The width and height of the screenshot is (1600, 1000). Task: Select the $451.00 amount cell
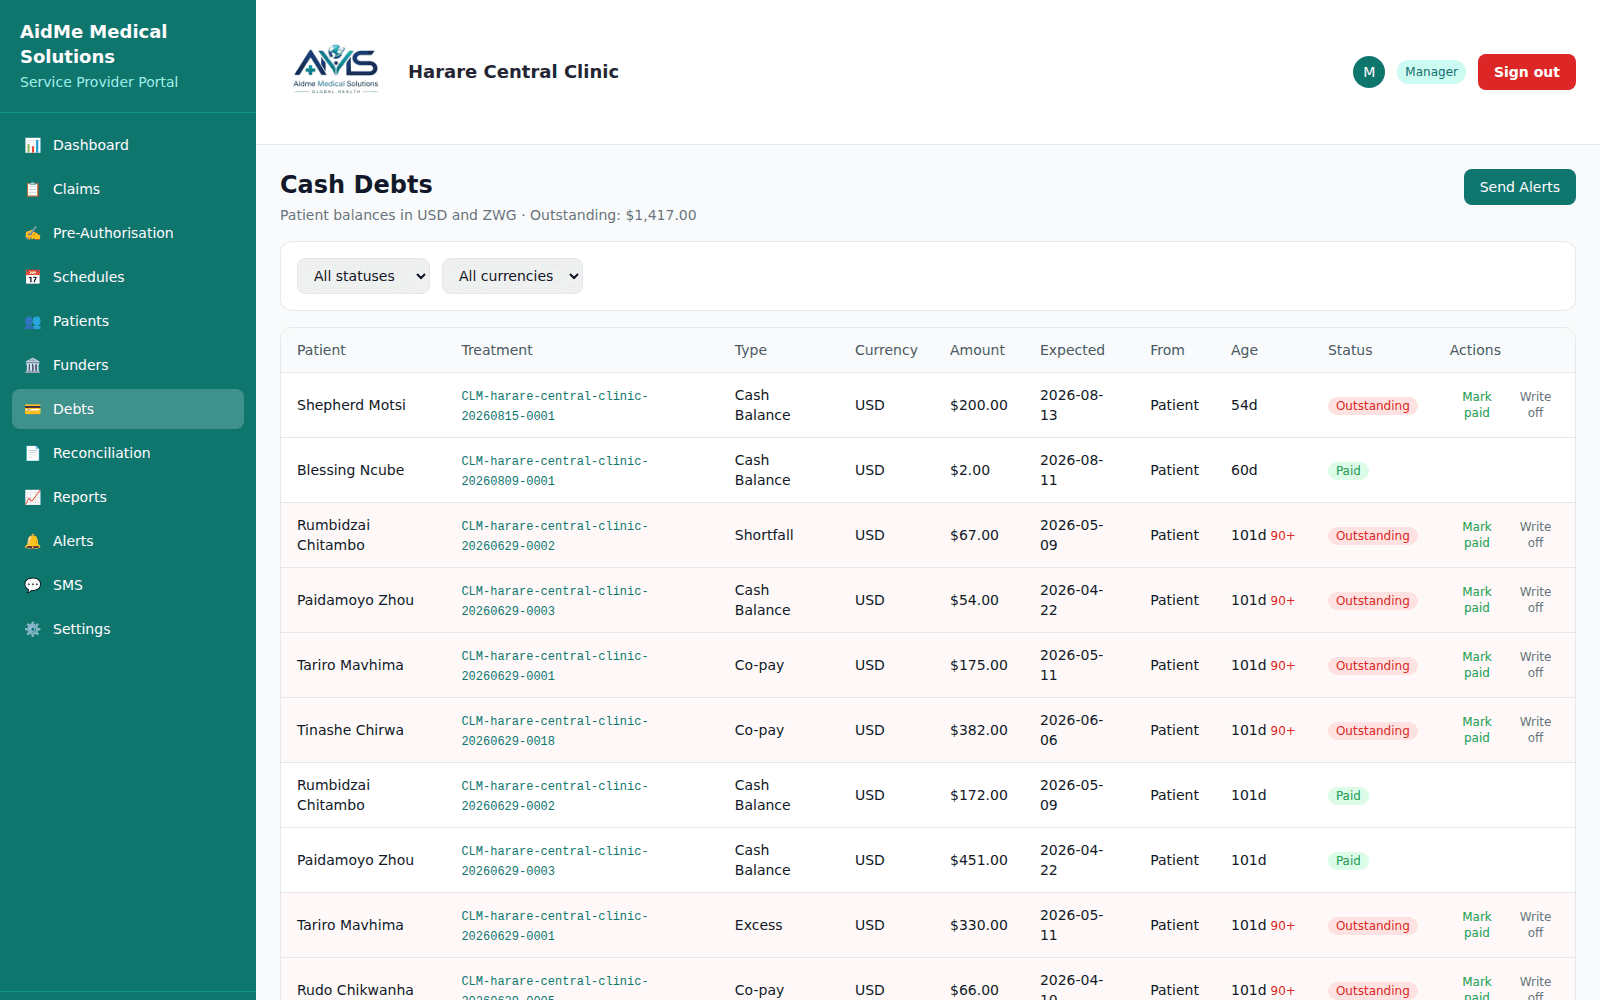(979, 860)
